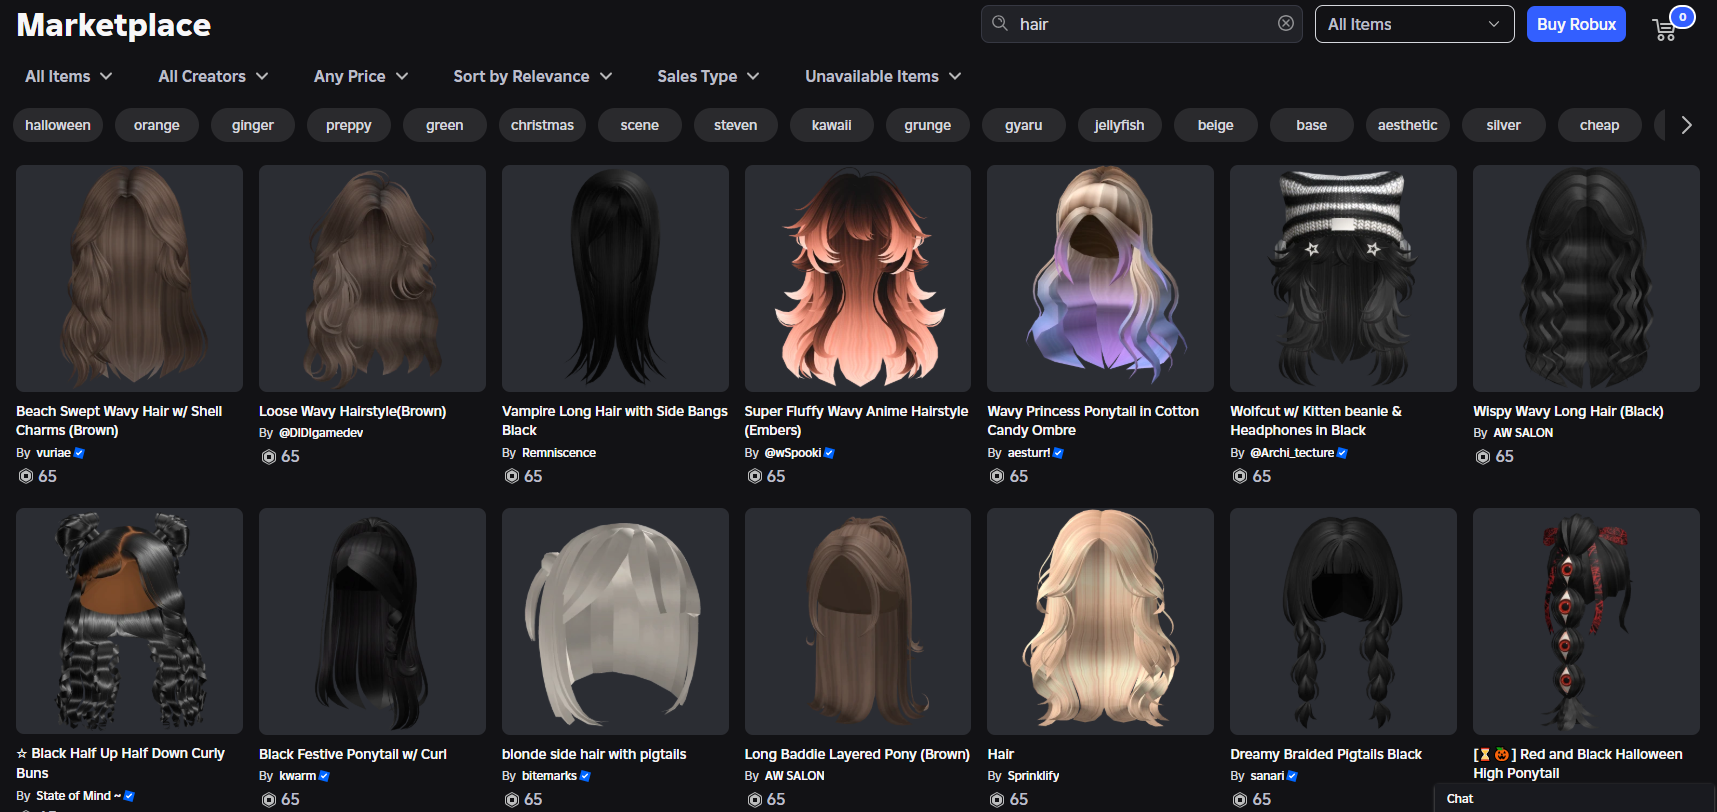This screenshot has height=812, width=1717.
Task: Click the item titled Hair
Action: point(1000,754)
